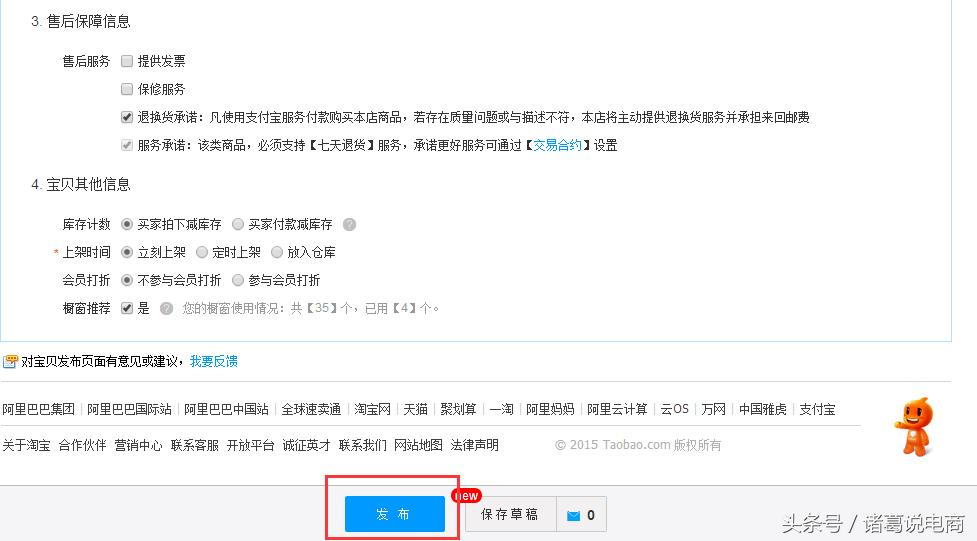Open the 一淘 footer link

501,409
